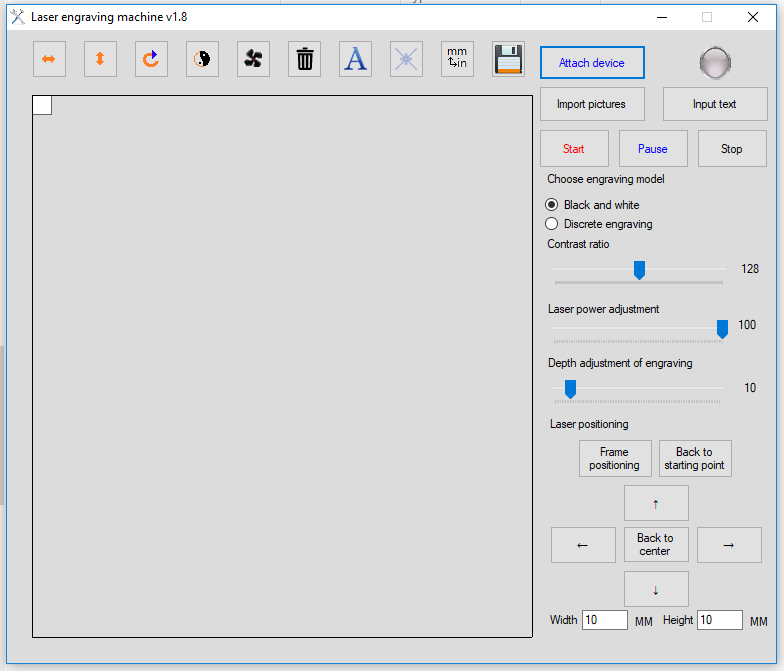Click Back to center button
This screenshot has width=784, height=671.
pos(656,545)
